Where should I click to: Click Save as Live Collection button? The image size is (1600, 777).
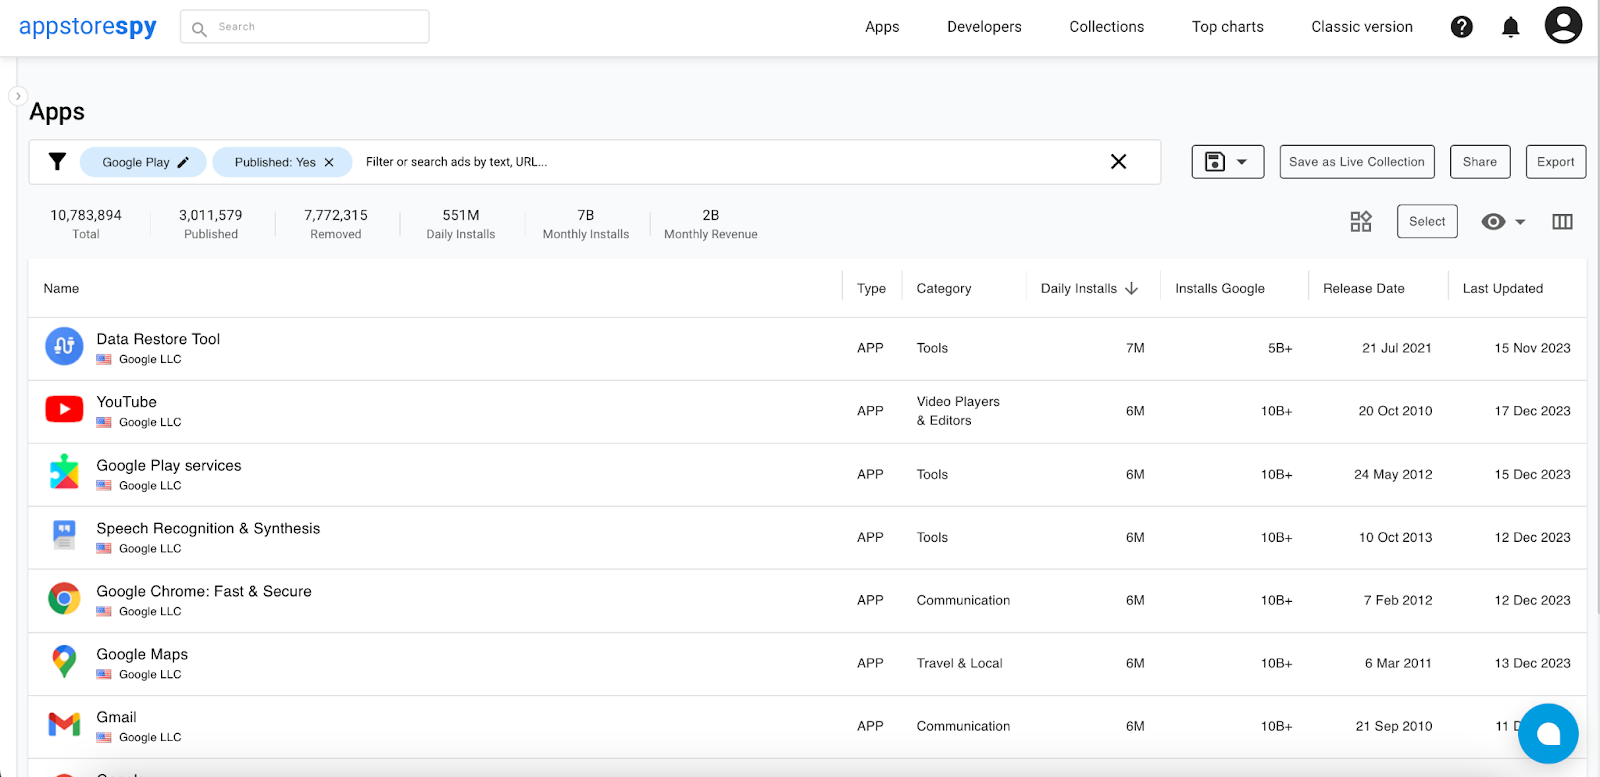click(1357, 162)
